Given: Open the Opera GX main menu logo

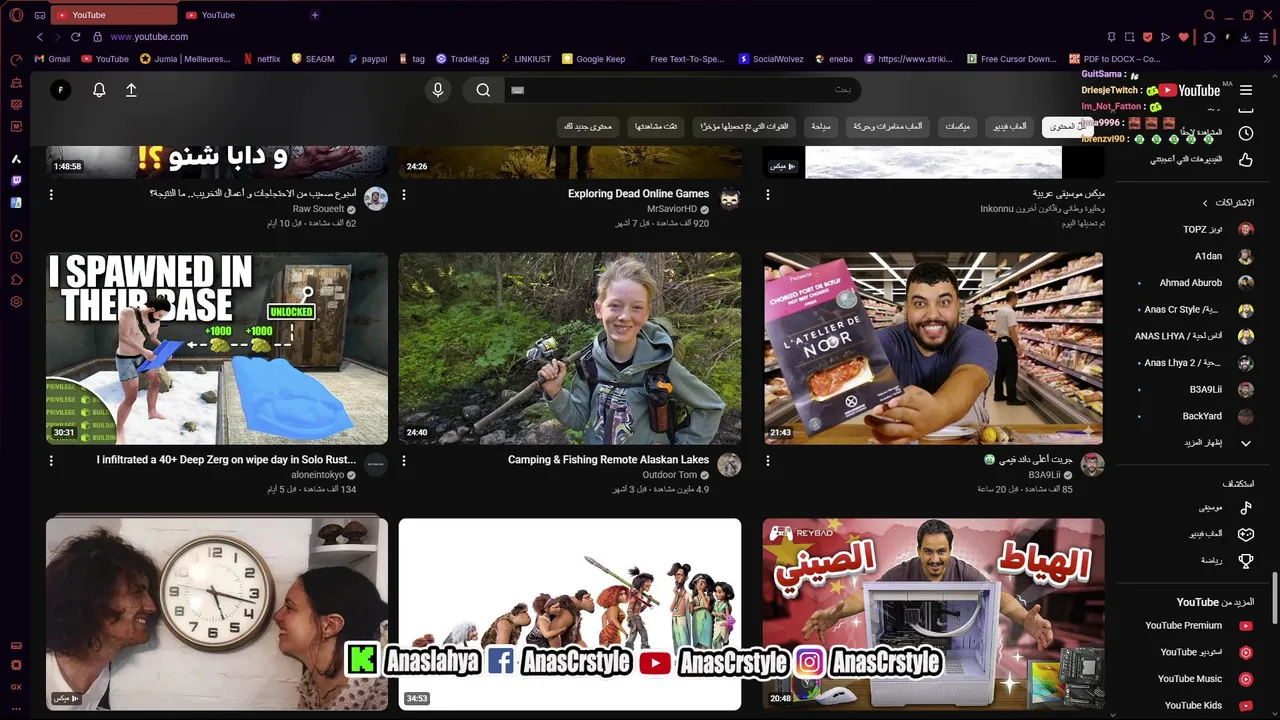Looking at the screenshot, I should pos(14,15).
